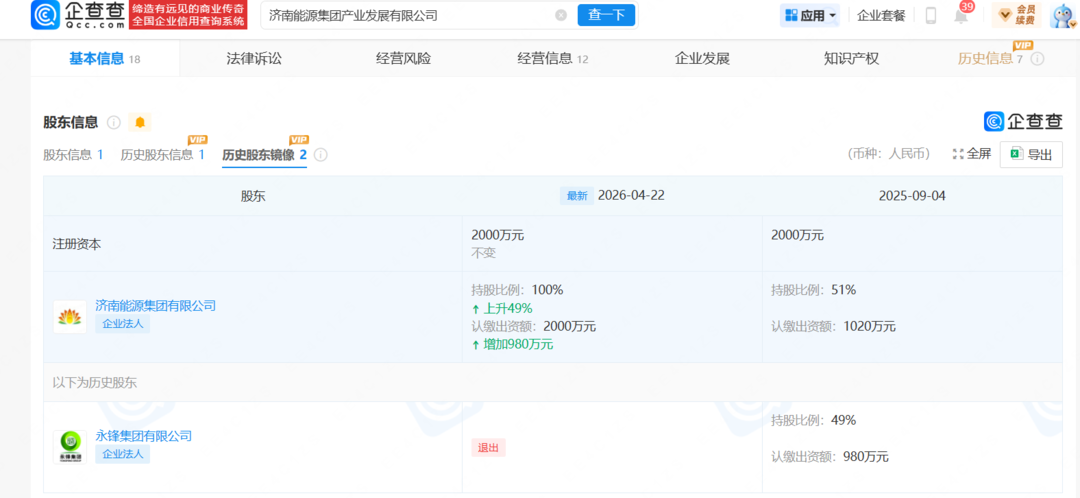Click the 2026-04-22 column header date
Screen dimensions: 1080x498
point(631,196)
